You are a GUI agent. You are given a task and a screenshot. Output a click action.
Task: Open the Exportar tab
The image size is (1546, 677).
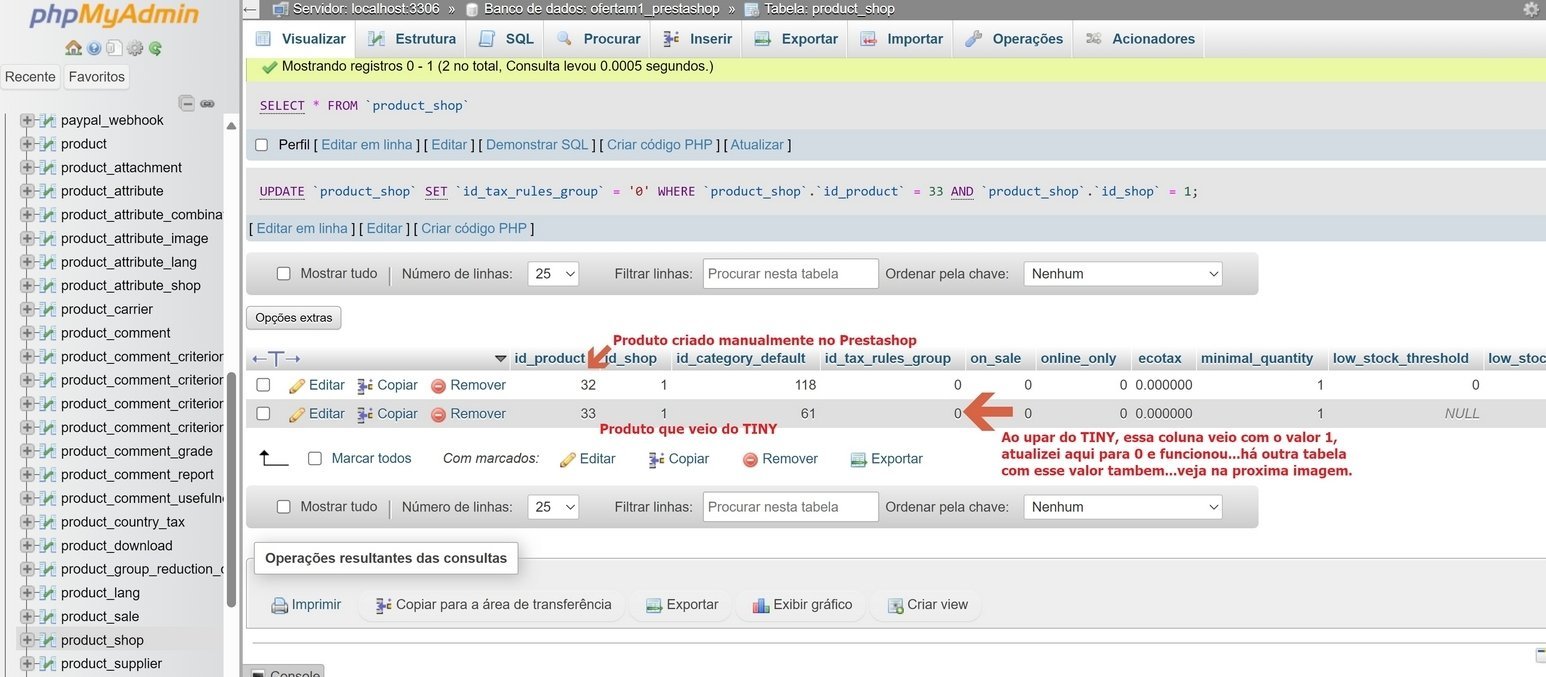coord(796,39)
